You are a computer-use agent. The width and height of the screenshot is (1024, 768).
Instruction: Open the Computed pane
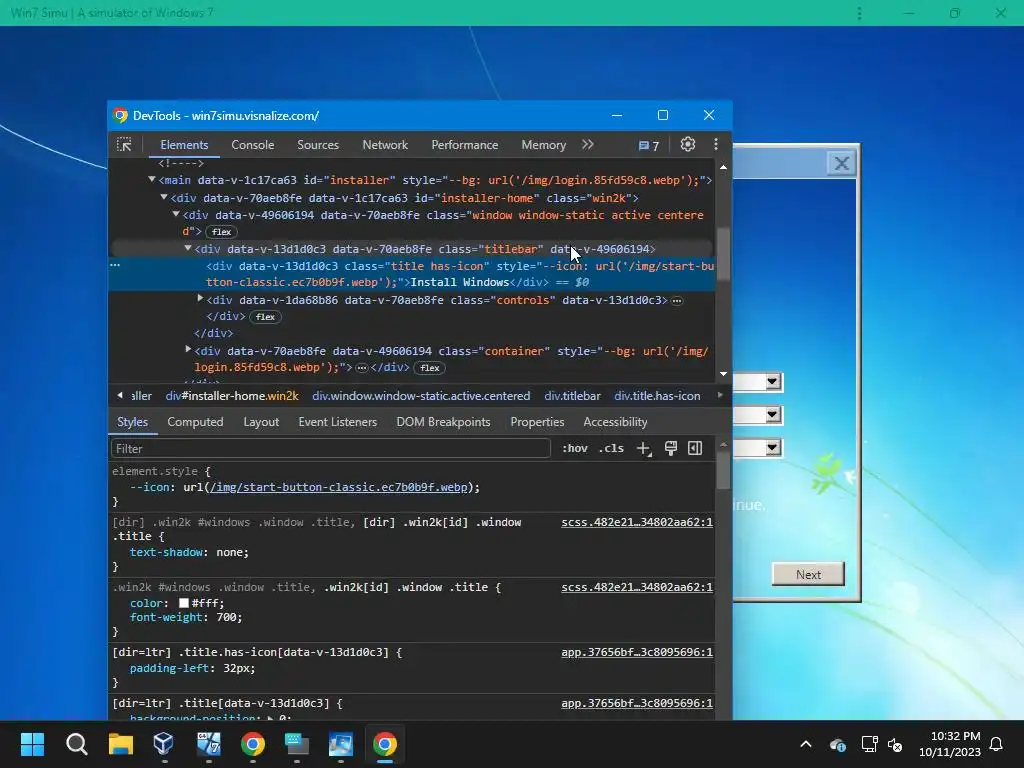click(195, 422)
